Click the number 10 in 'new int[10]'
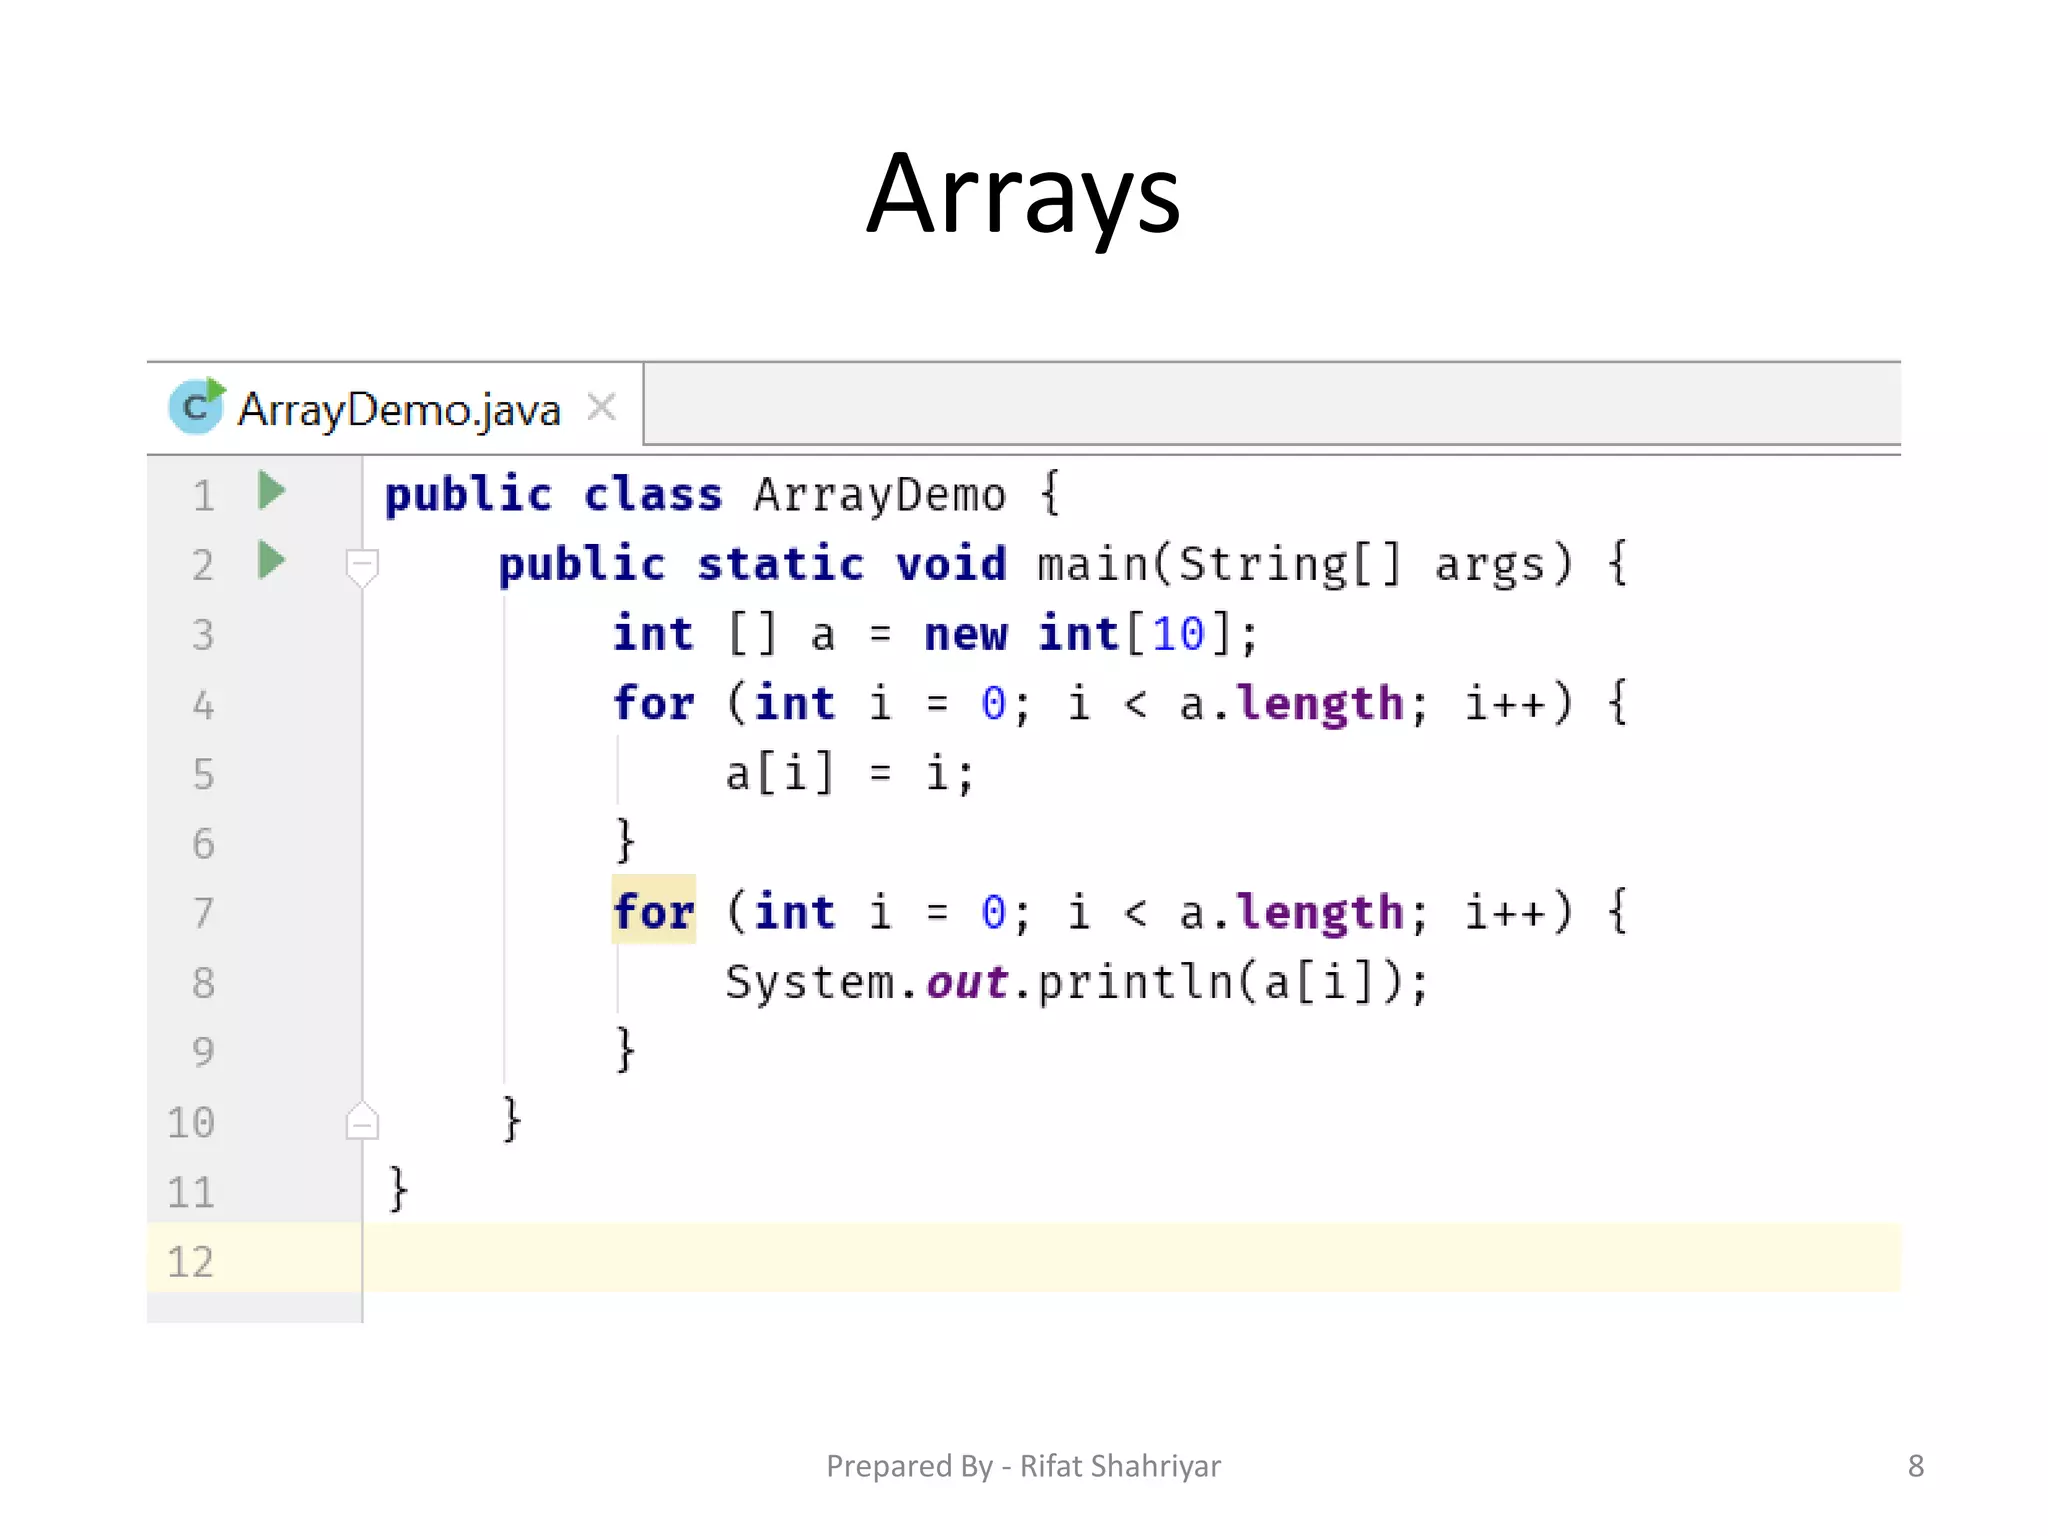The width and height of the screenshot is (2048, 1536). coord(1178,634)
